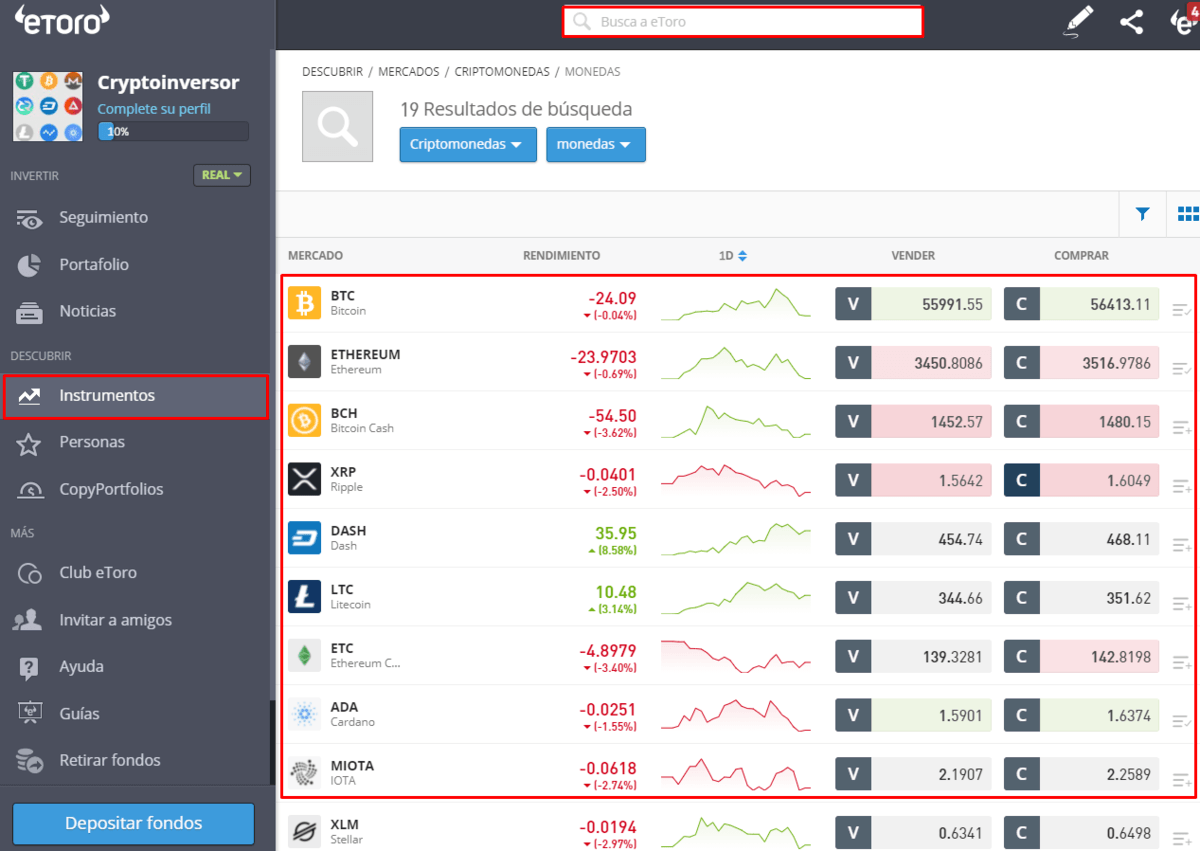Buy DASH at 468.11
1200x851 pixels.
1081,539
